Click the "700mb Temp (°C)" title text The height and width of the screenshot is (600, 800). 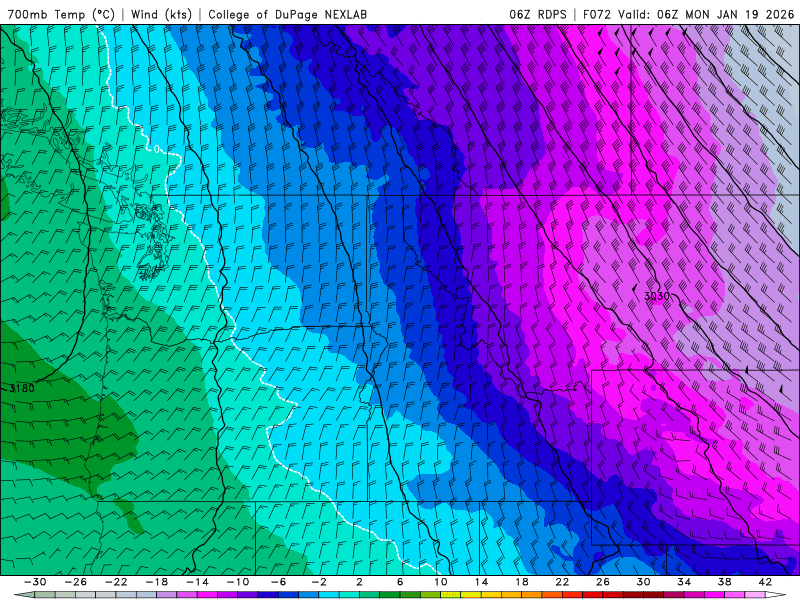coord(61,14)
